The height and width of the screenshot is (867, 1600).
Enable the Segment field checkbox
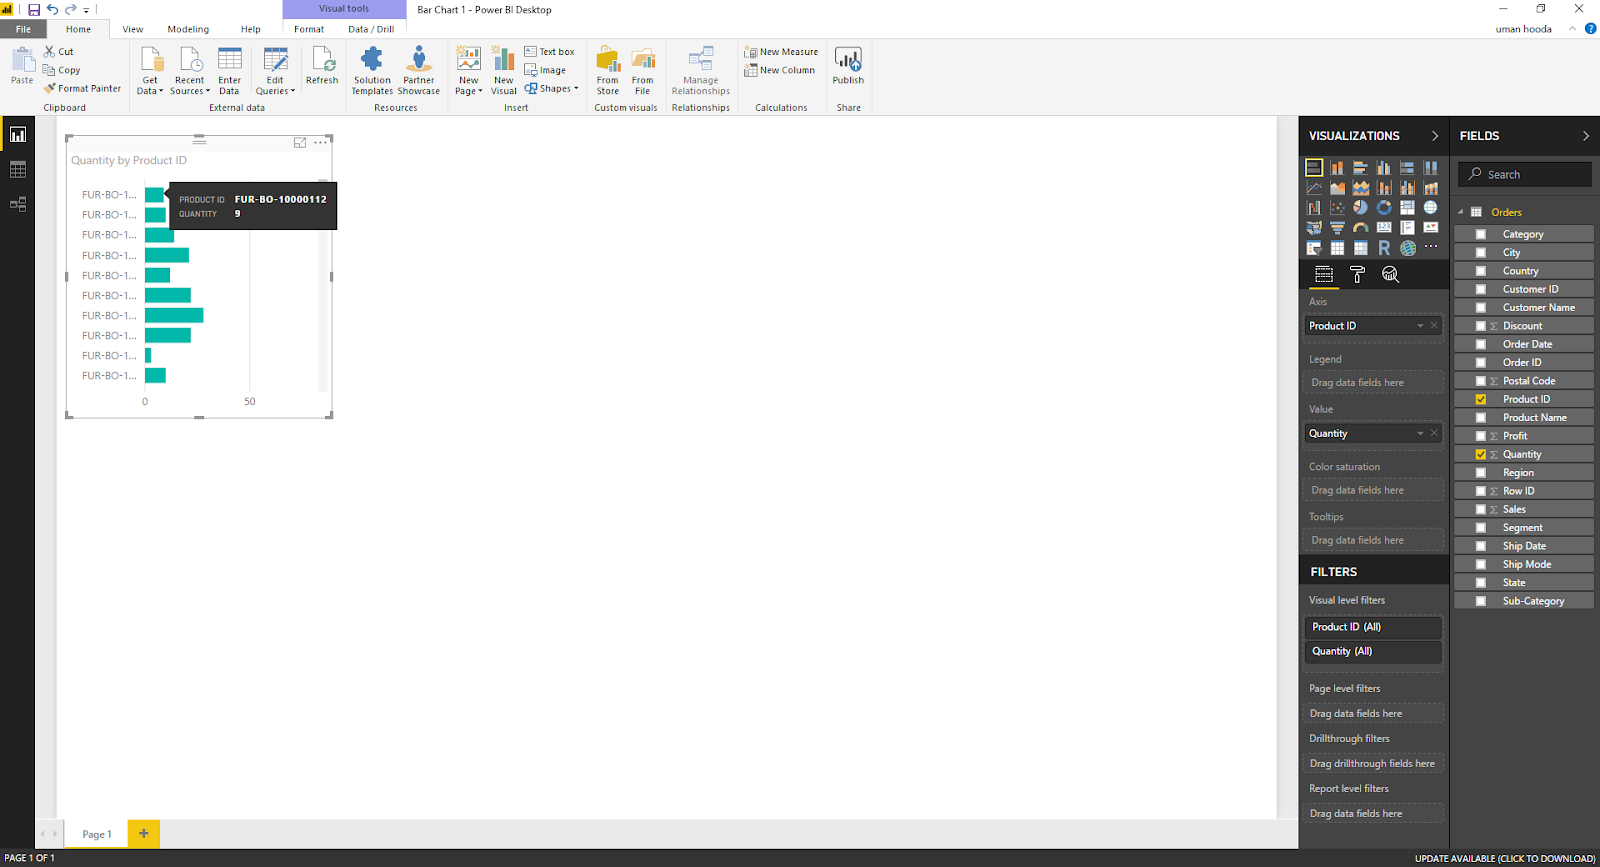[x=1481, y=528]
